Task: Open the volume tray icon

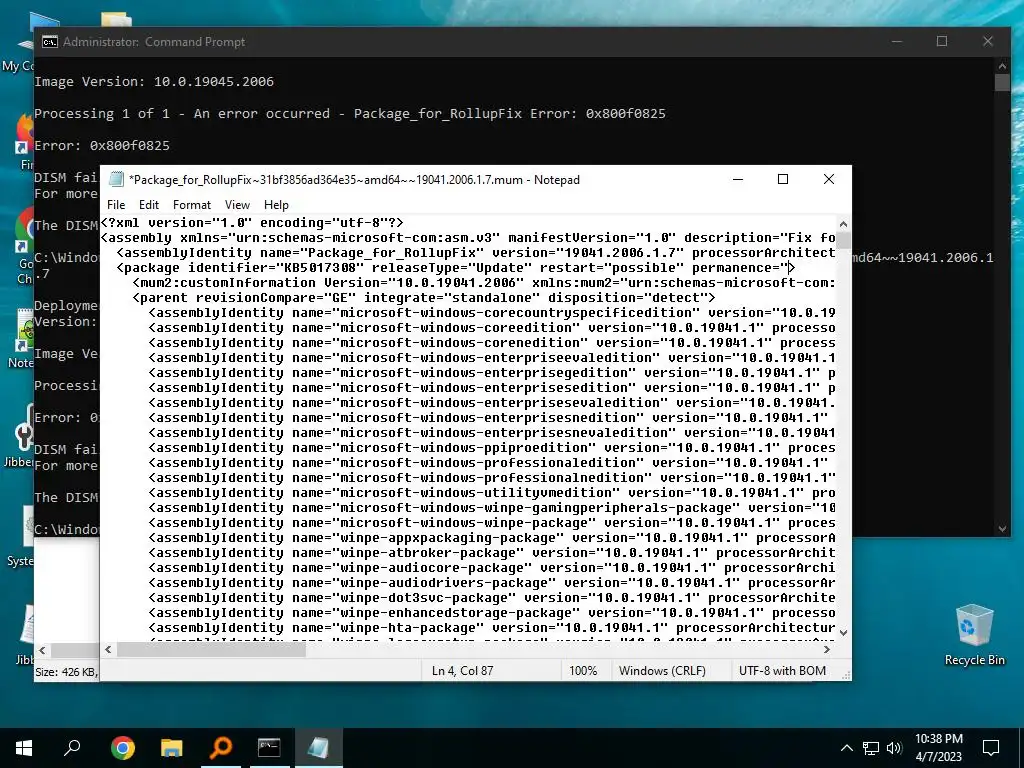Action: (x=894, y=748)
